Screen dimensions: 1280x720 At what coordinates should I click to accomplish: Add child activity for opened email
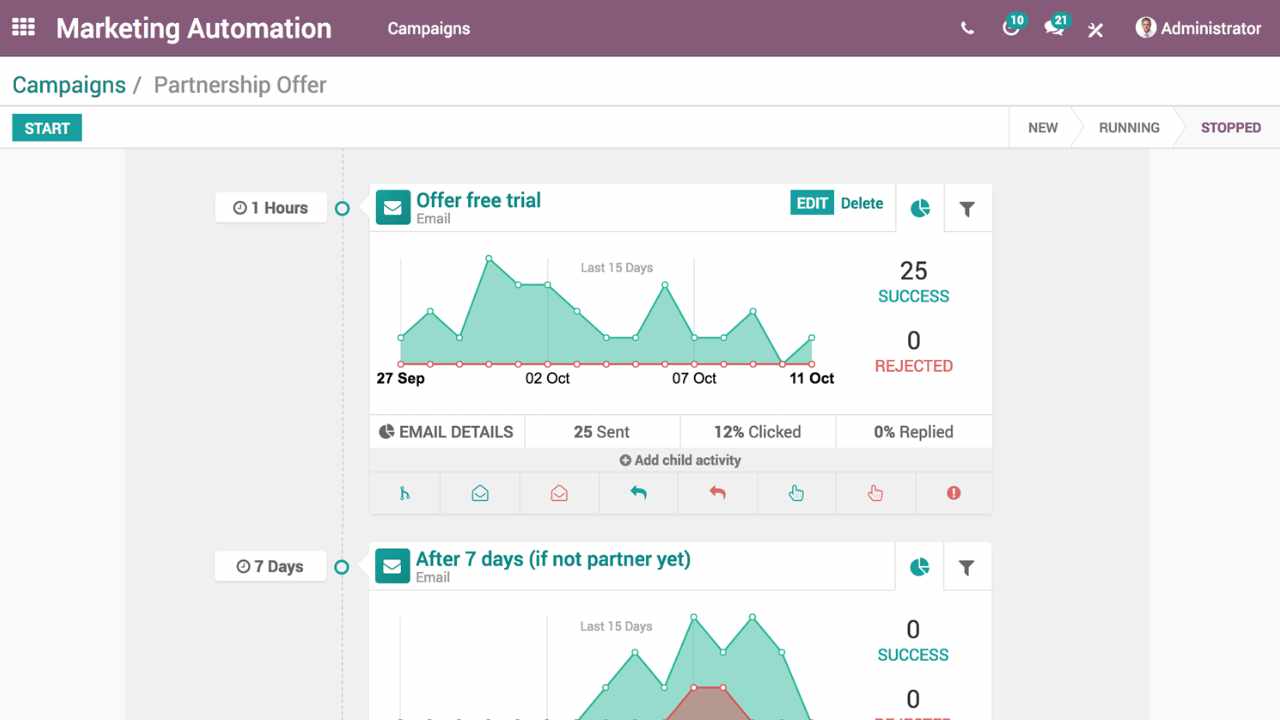click(480, 493)
